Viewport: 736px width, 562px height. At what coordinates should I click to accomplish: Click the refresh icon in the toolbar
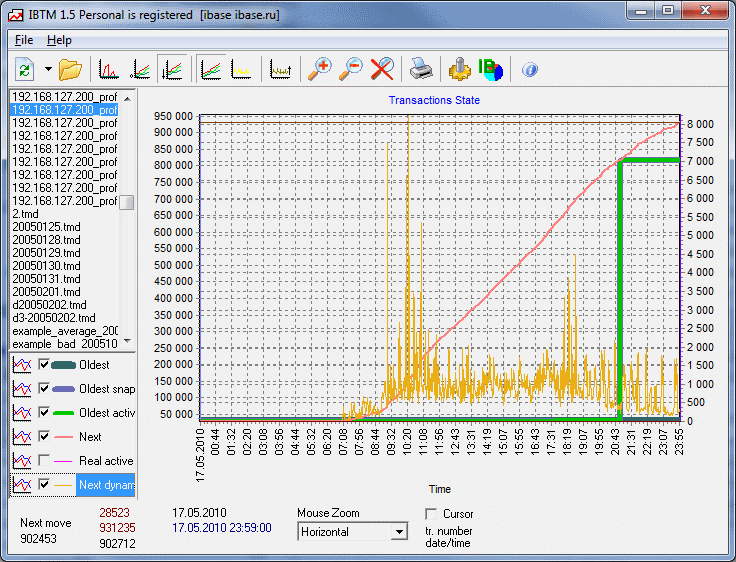click(24, 69)
